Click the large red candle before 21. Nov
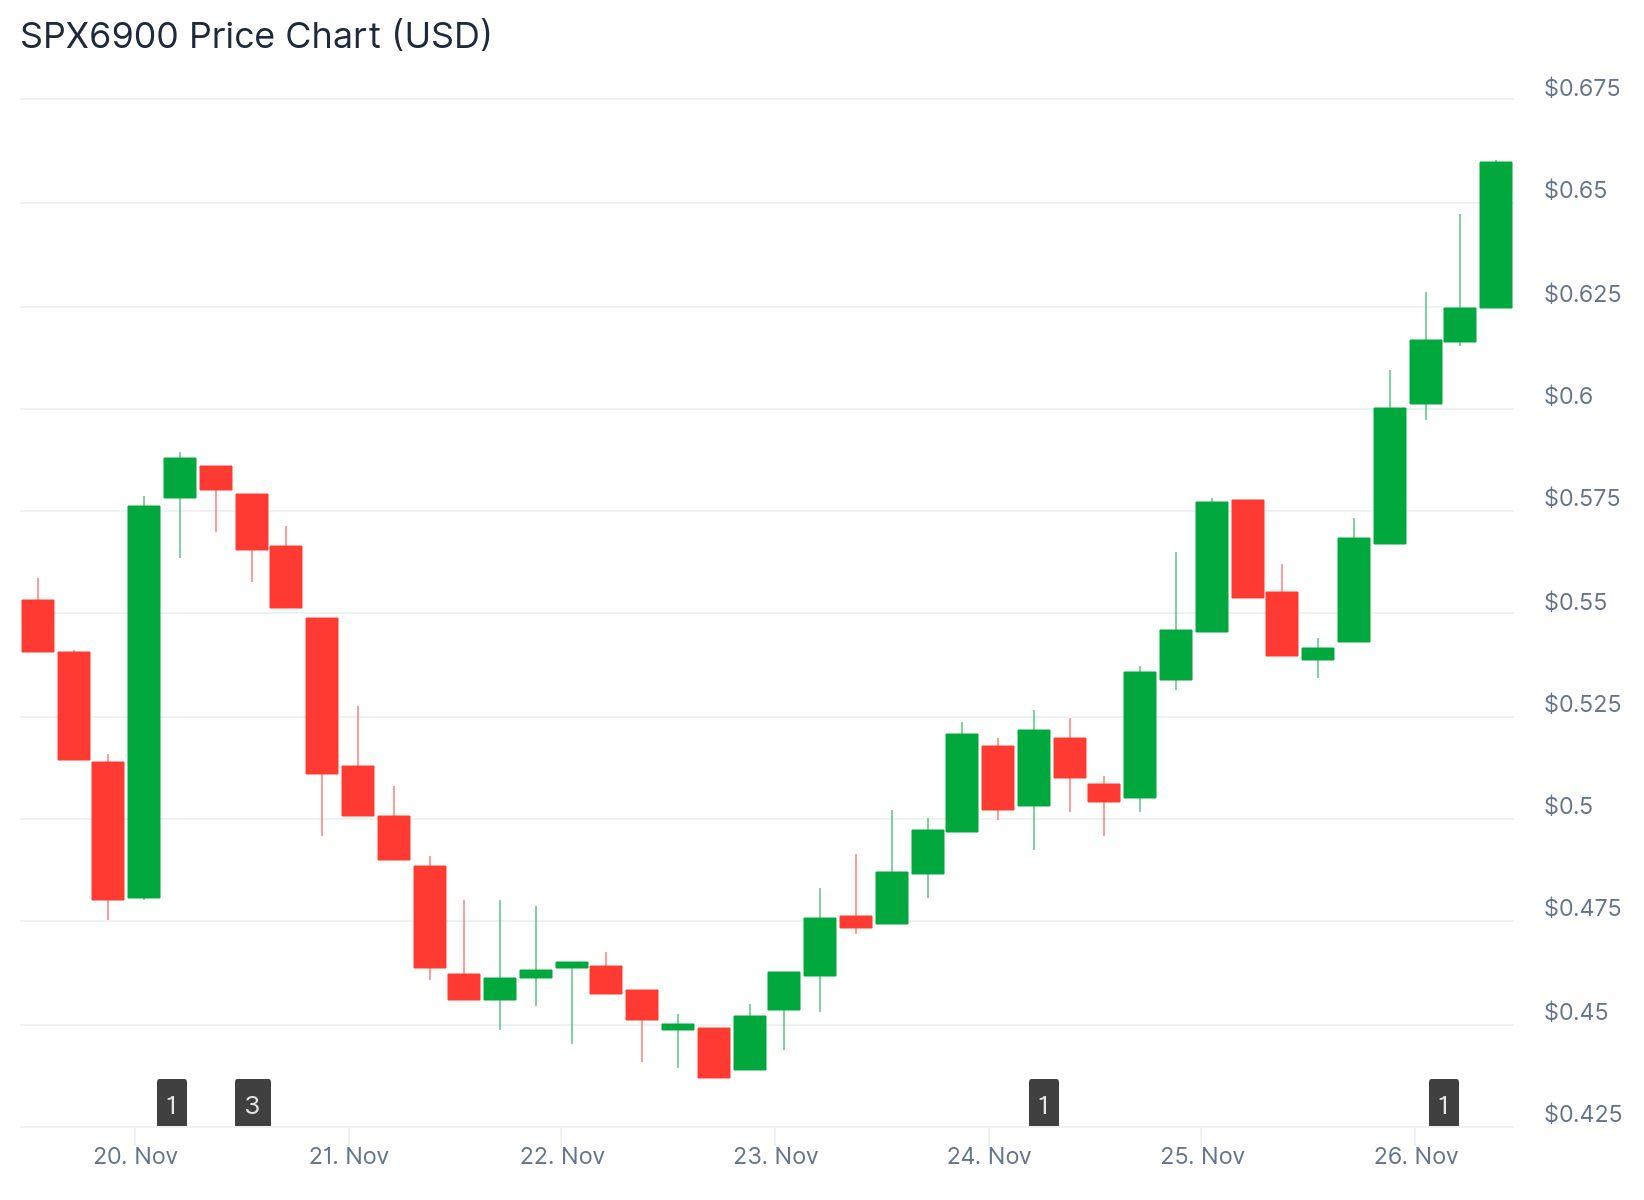Viewport: 1644px width, 1200px height. point(322,695)
